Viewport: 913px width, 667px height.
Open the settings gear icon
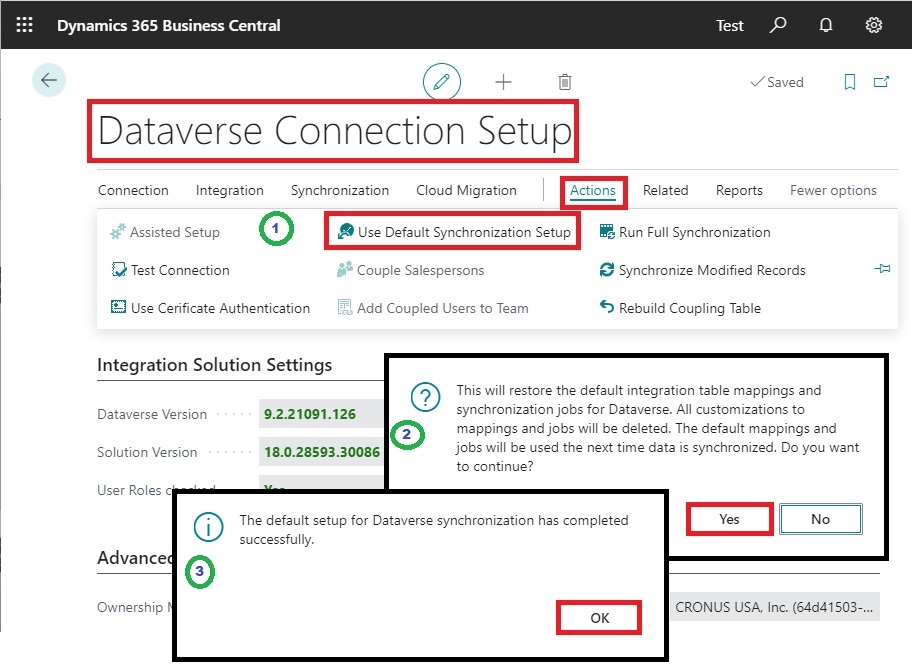(x=873, y=25)
